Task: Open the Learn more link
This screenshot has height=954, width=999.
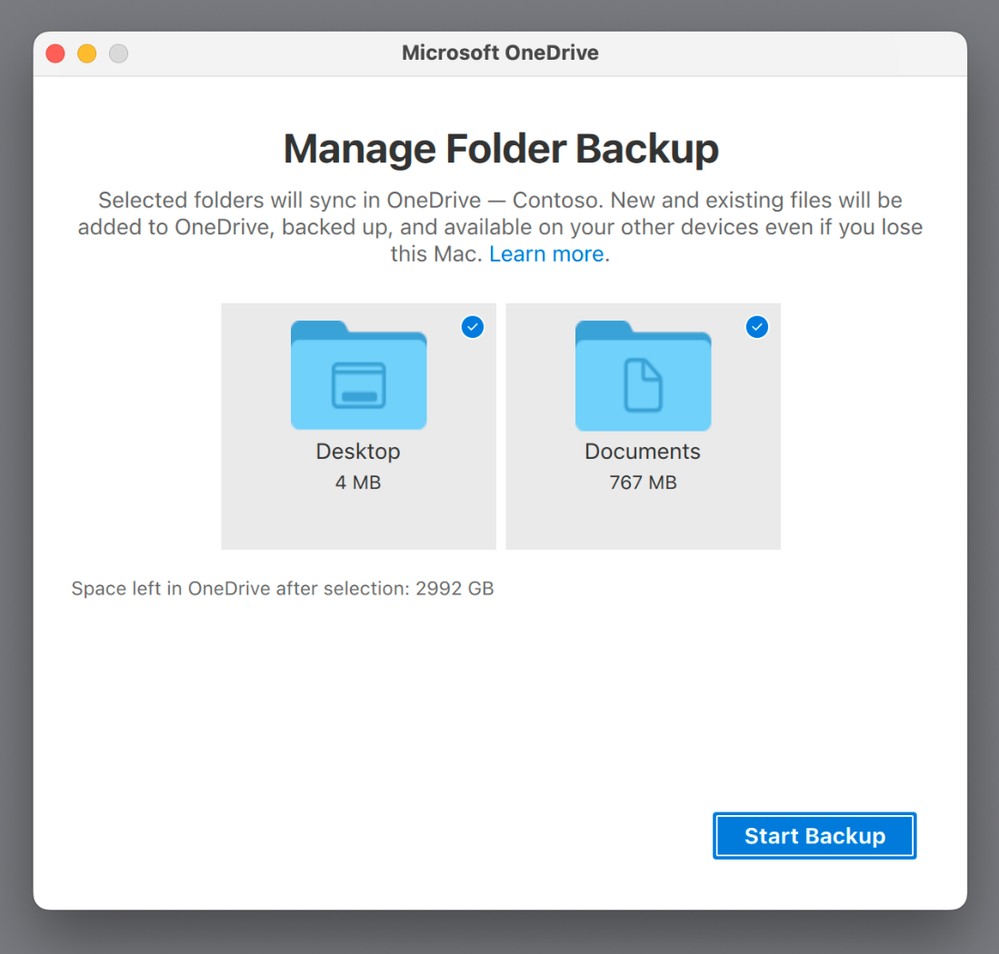Action: 546,254
